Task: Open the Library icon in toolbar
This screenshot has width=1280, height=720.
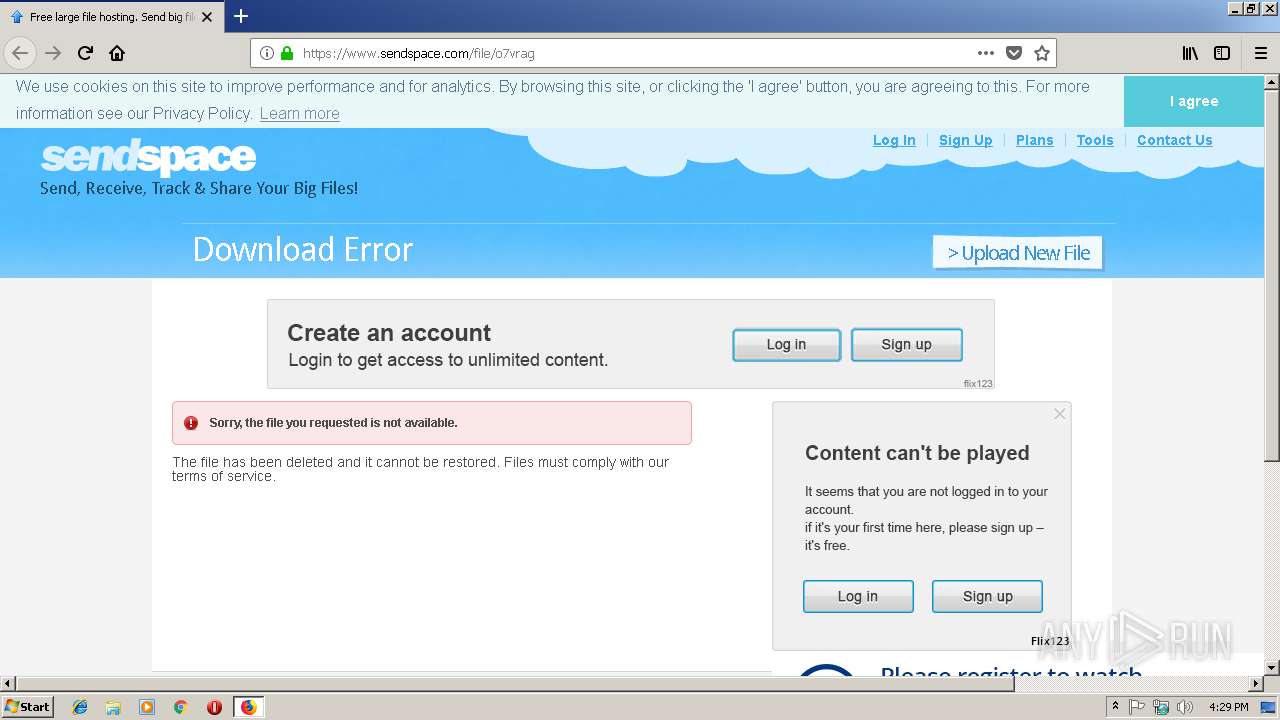Action: click(1190, 53)
